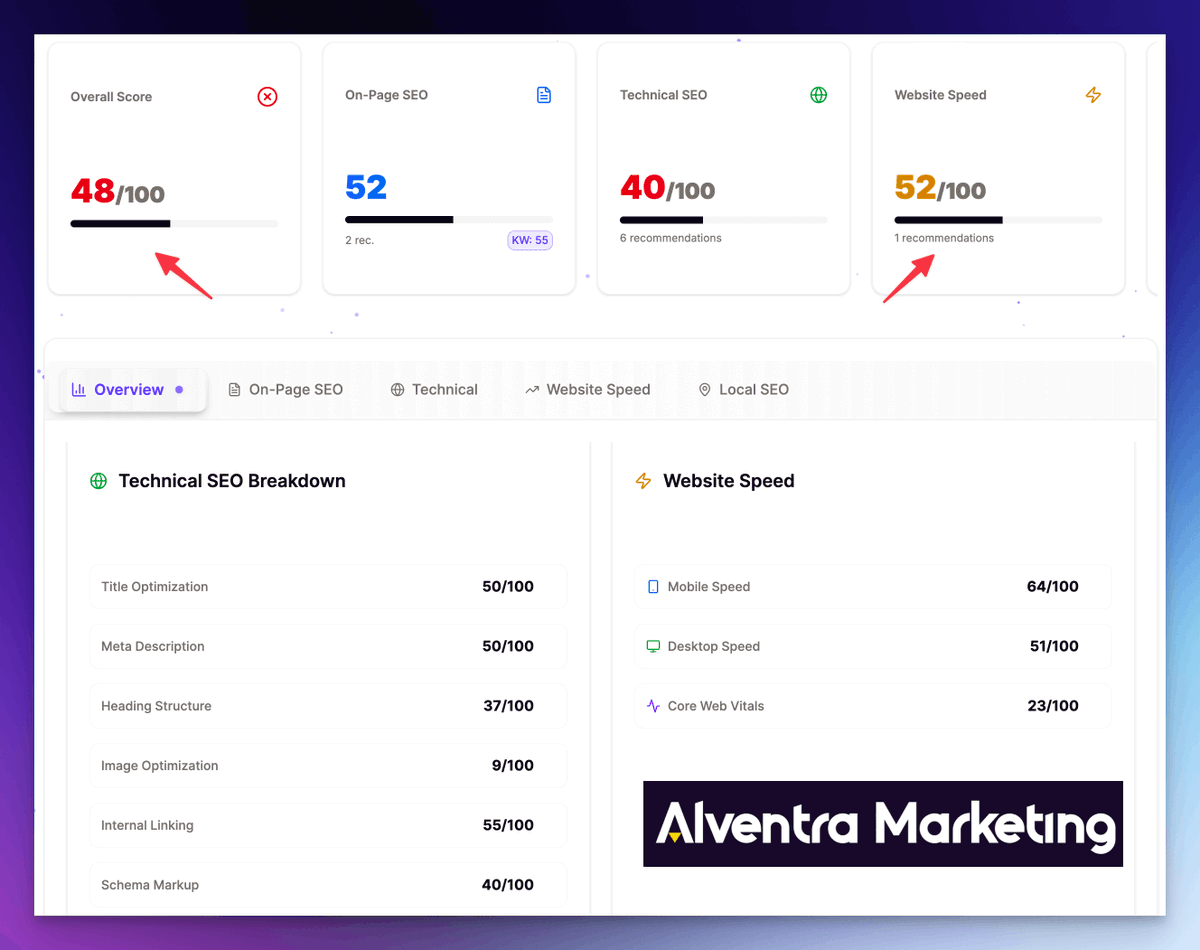Click the KW: 55 badge
Viewport: 1200px width, 950px height.
pos(529,240)
